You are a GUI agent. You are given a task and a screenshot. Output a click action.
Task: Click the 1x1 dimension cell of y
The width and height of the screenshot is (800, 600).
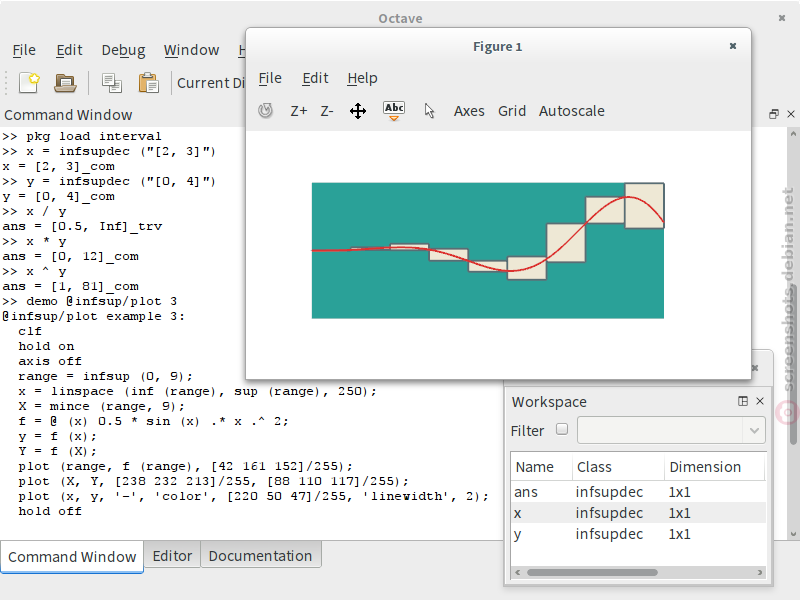(679, 534)
